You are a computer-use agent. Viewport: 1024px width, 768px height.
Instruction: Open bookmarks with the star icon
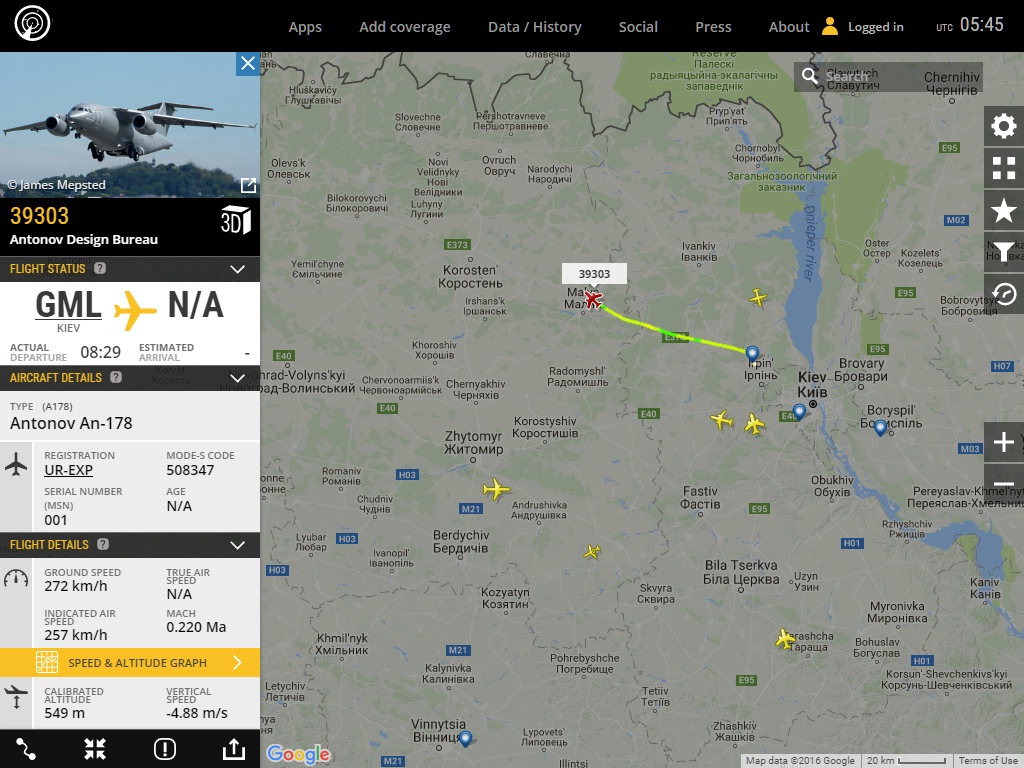pos(1003,210)
